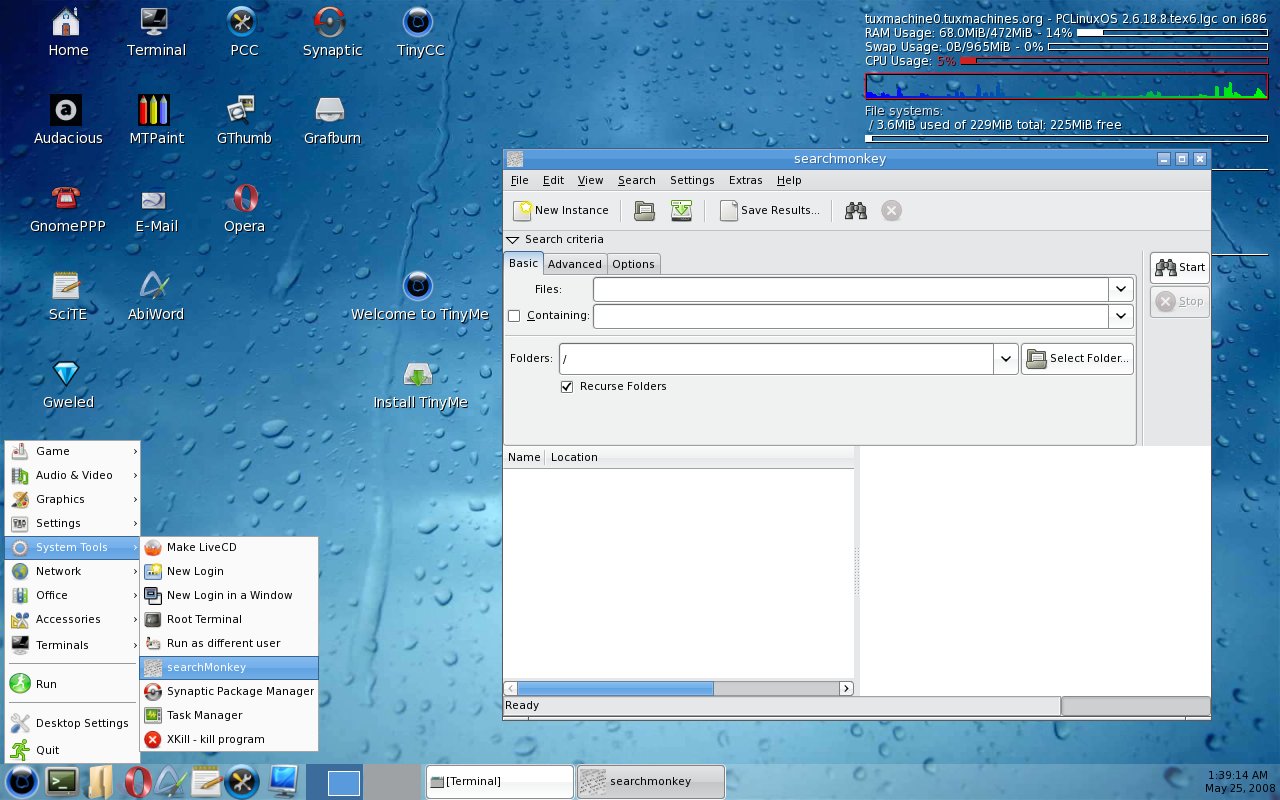1280x800 pixels.
Task: Select the GnomePPP telephone icon
Action: coord(68,197)
